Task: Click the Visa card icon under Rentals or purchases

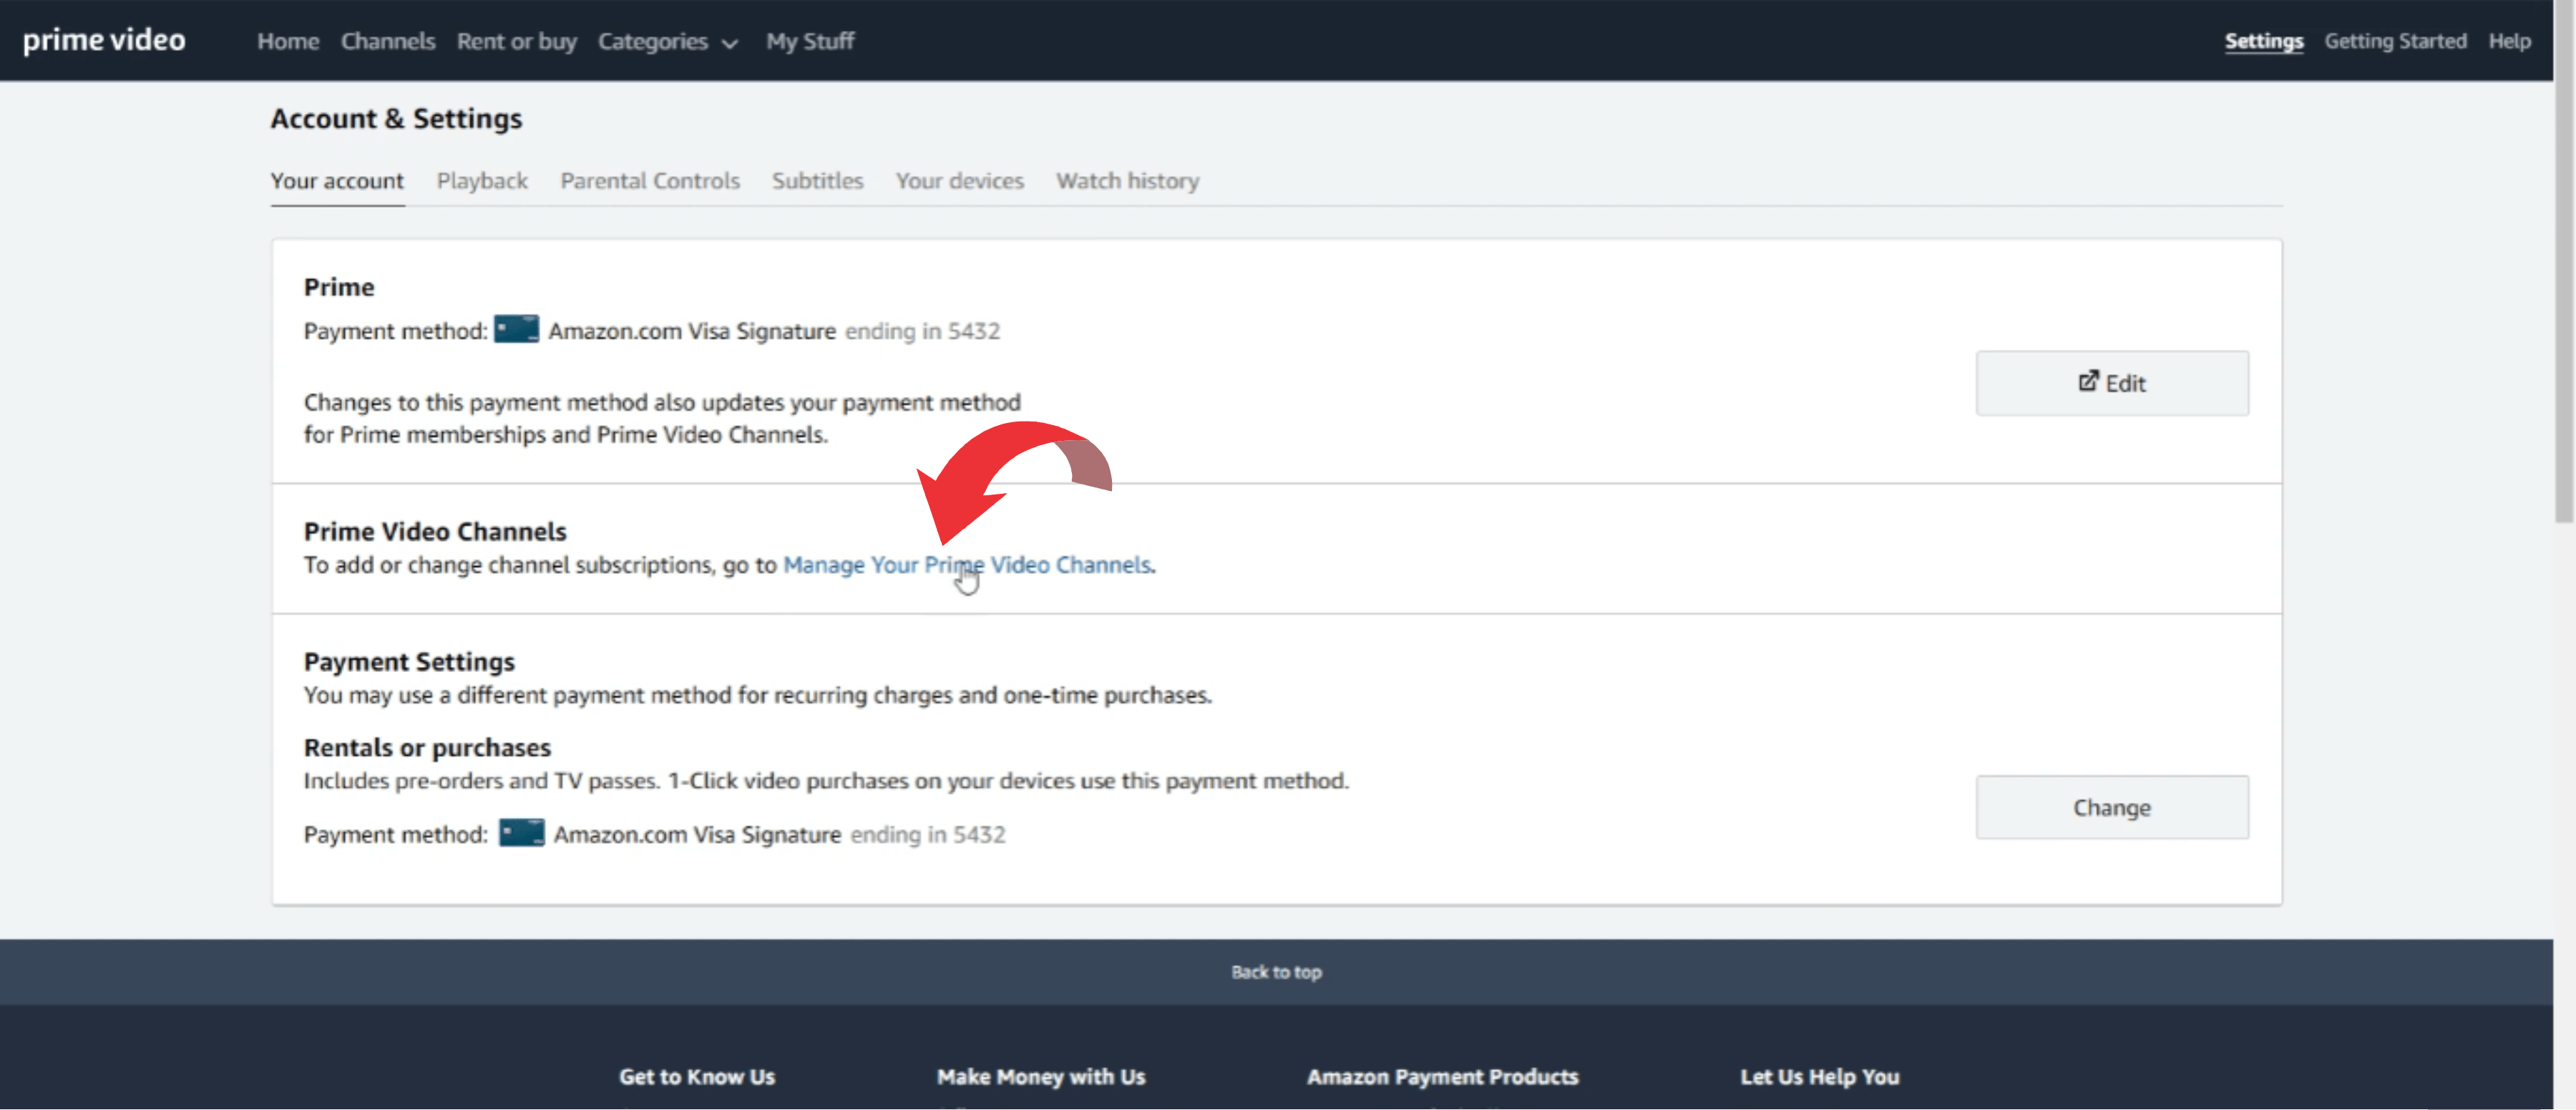Action: [521, 833]
